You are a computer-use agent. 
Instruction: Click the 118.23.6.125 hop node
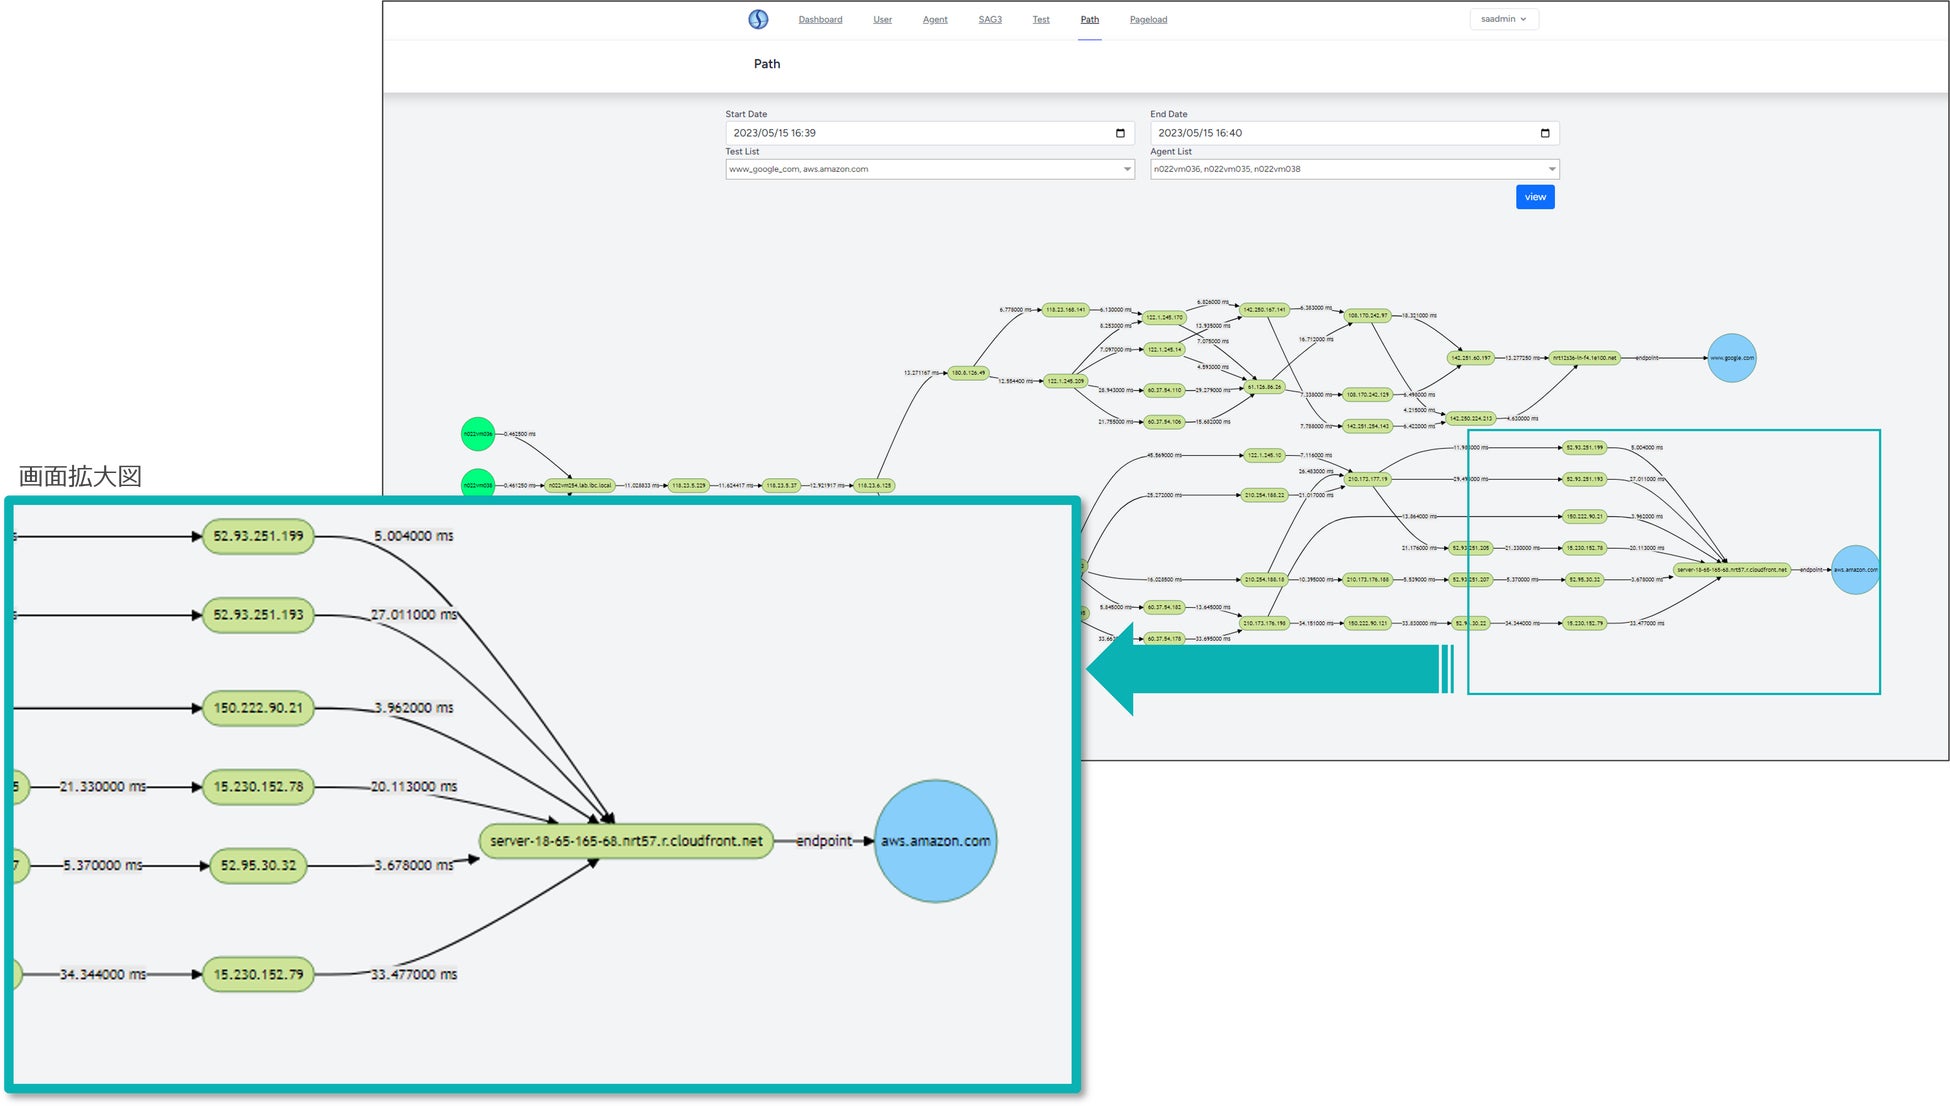[x=875, y=486]
